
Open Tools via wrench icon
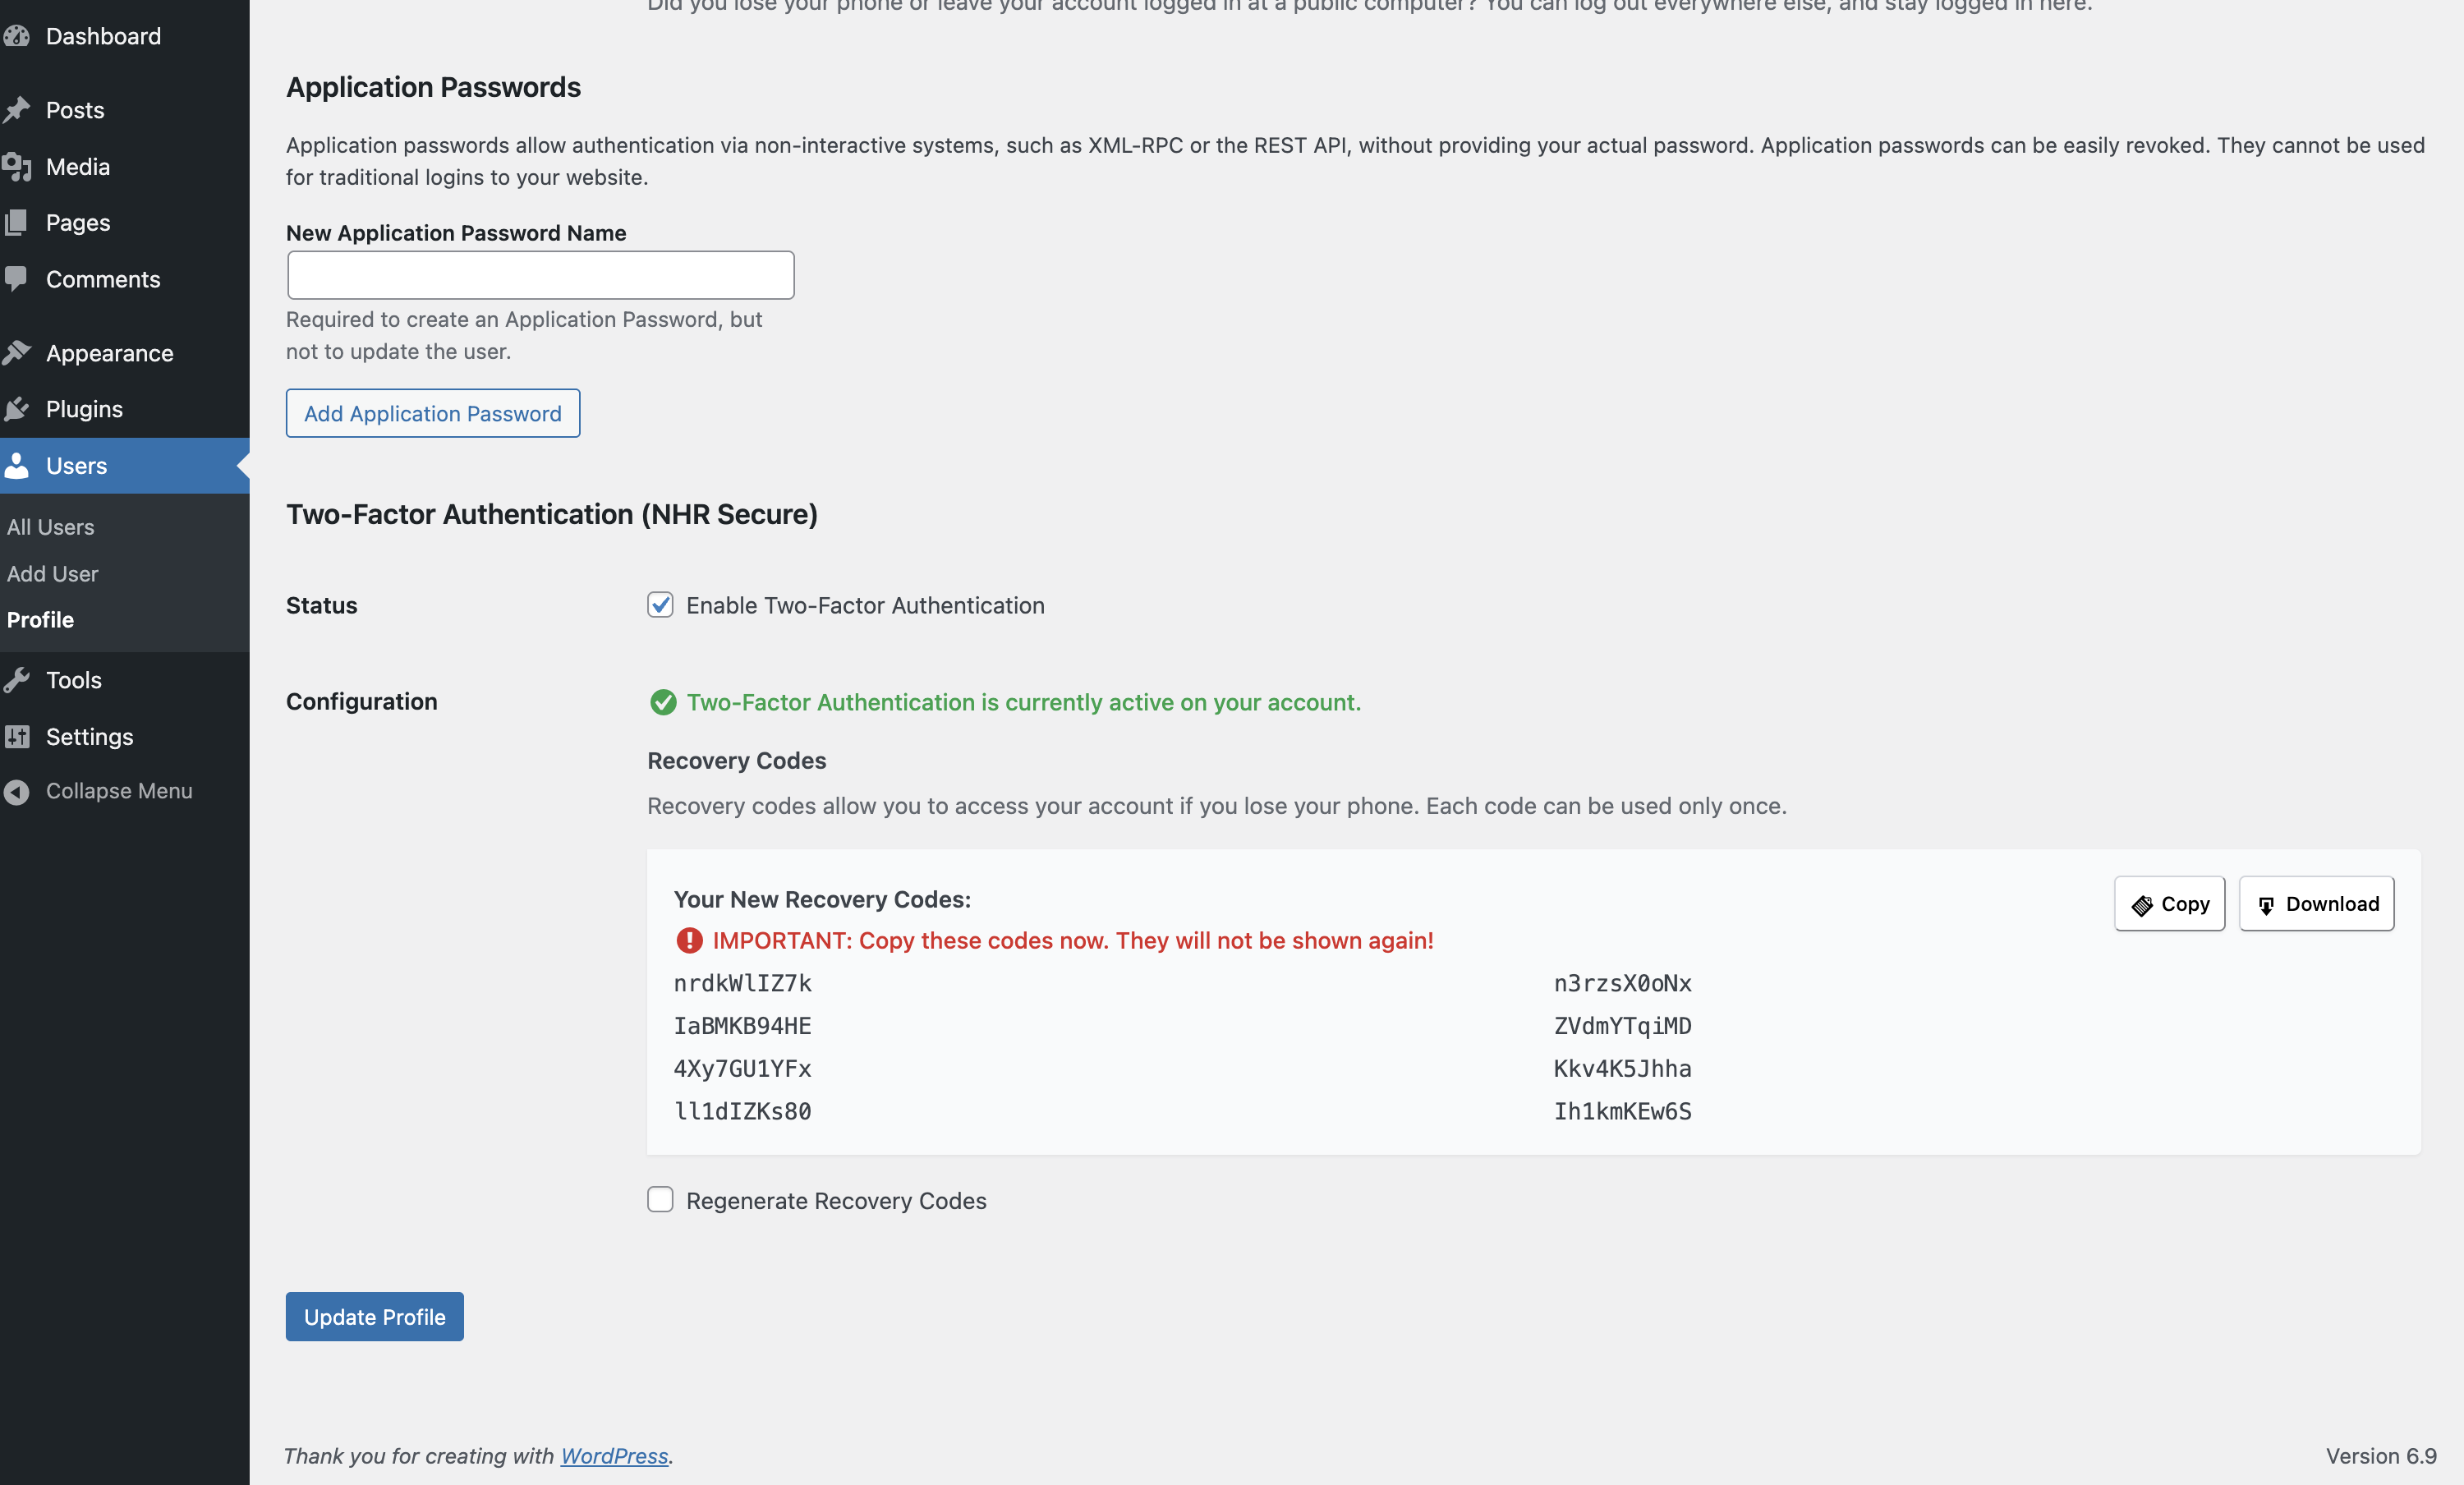(x=18, y=679)
